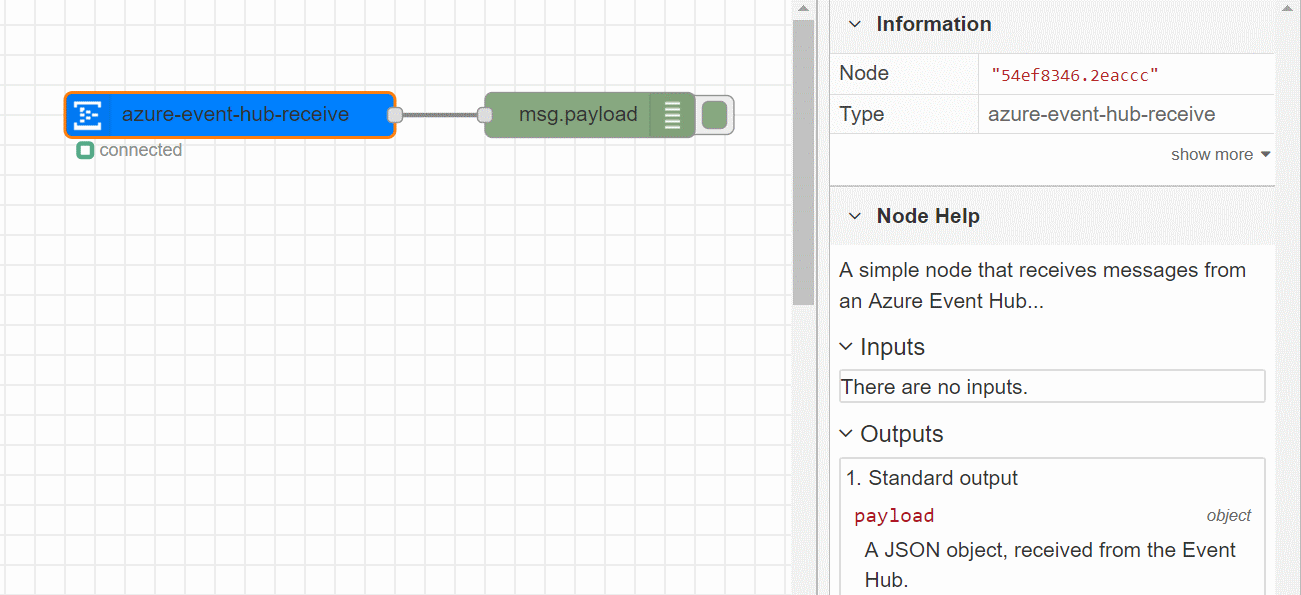This screenshot has height=595, width=1301.
Task: Click the Type row label
Action: click(861, 114)
